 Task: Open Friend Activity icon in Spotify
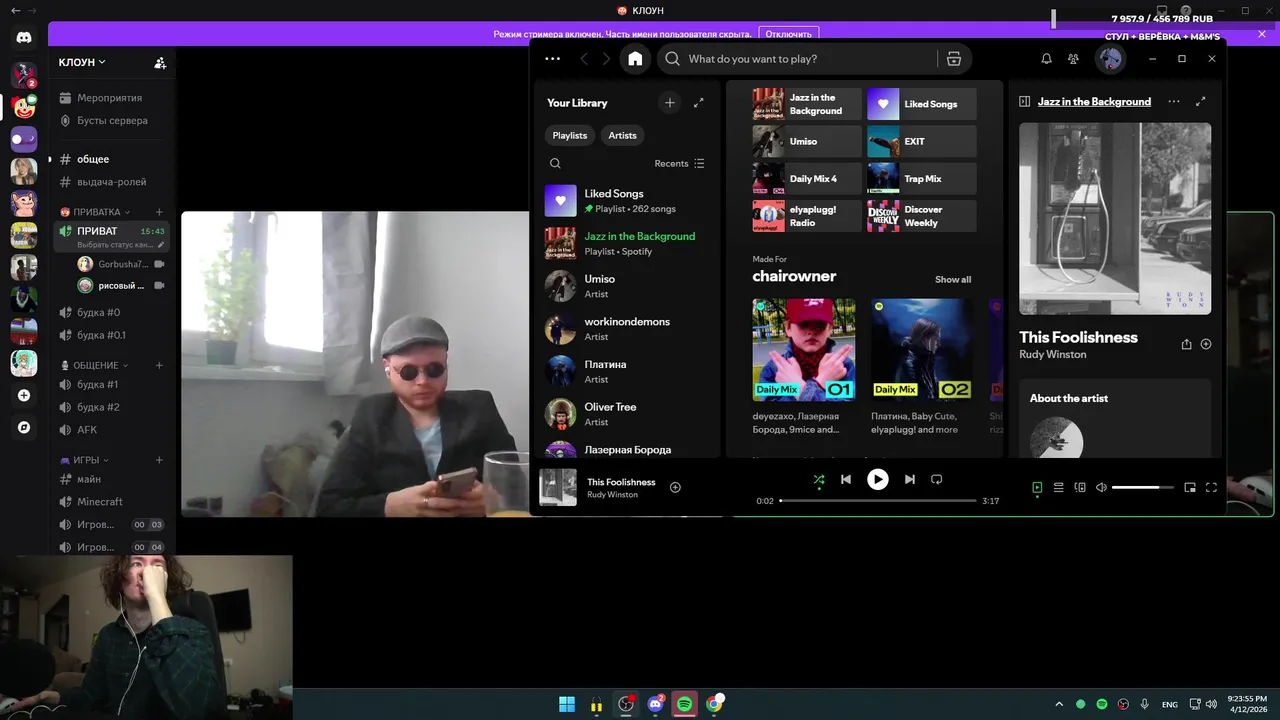[x=1073, y=59]
